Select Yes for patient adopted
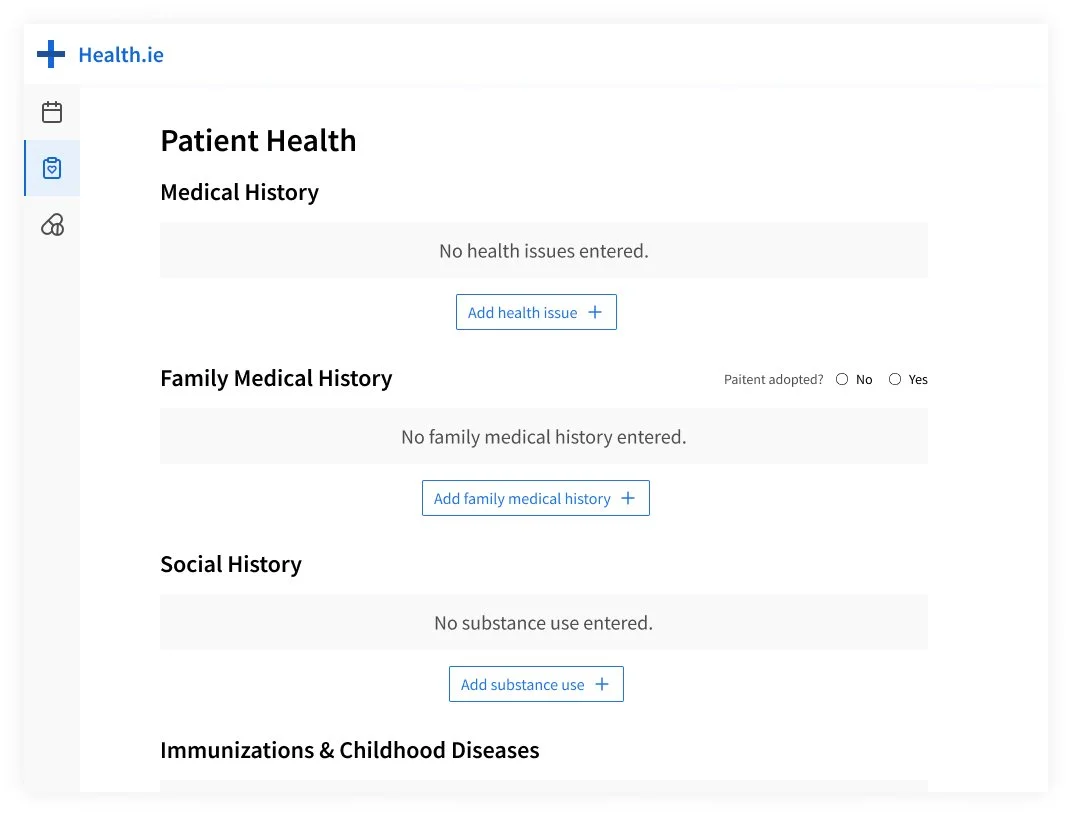 pyautogui.click(x=895, y=379)
